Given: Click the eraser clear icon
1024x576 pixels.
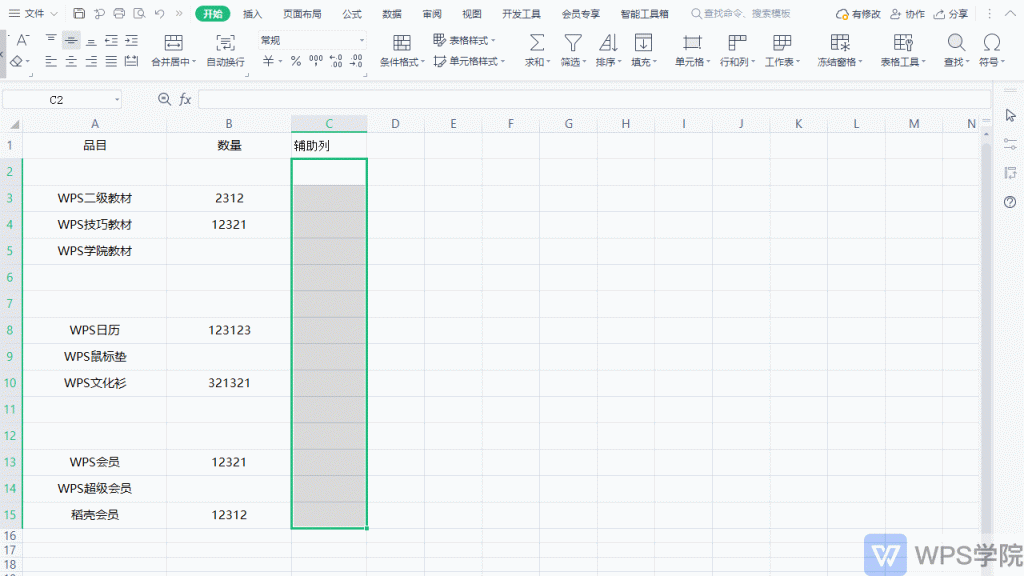Looking at the screenshot, I should (17, 61).
